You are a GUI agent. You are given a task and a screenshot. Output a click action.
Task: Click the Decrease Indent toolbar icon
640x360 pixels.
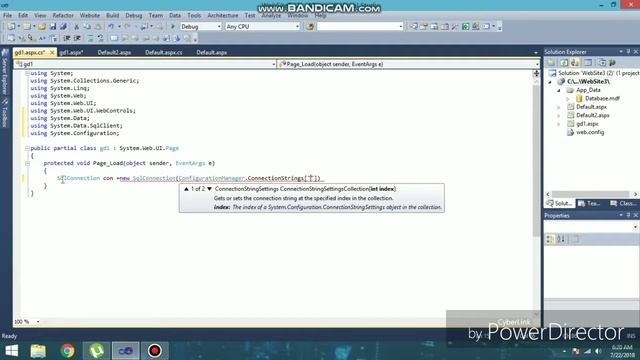(x=67, y=38)
